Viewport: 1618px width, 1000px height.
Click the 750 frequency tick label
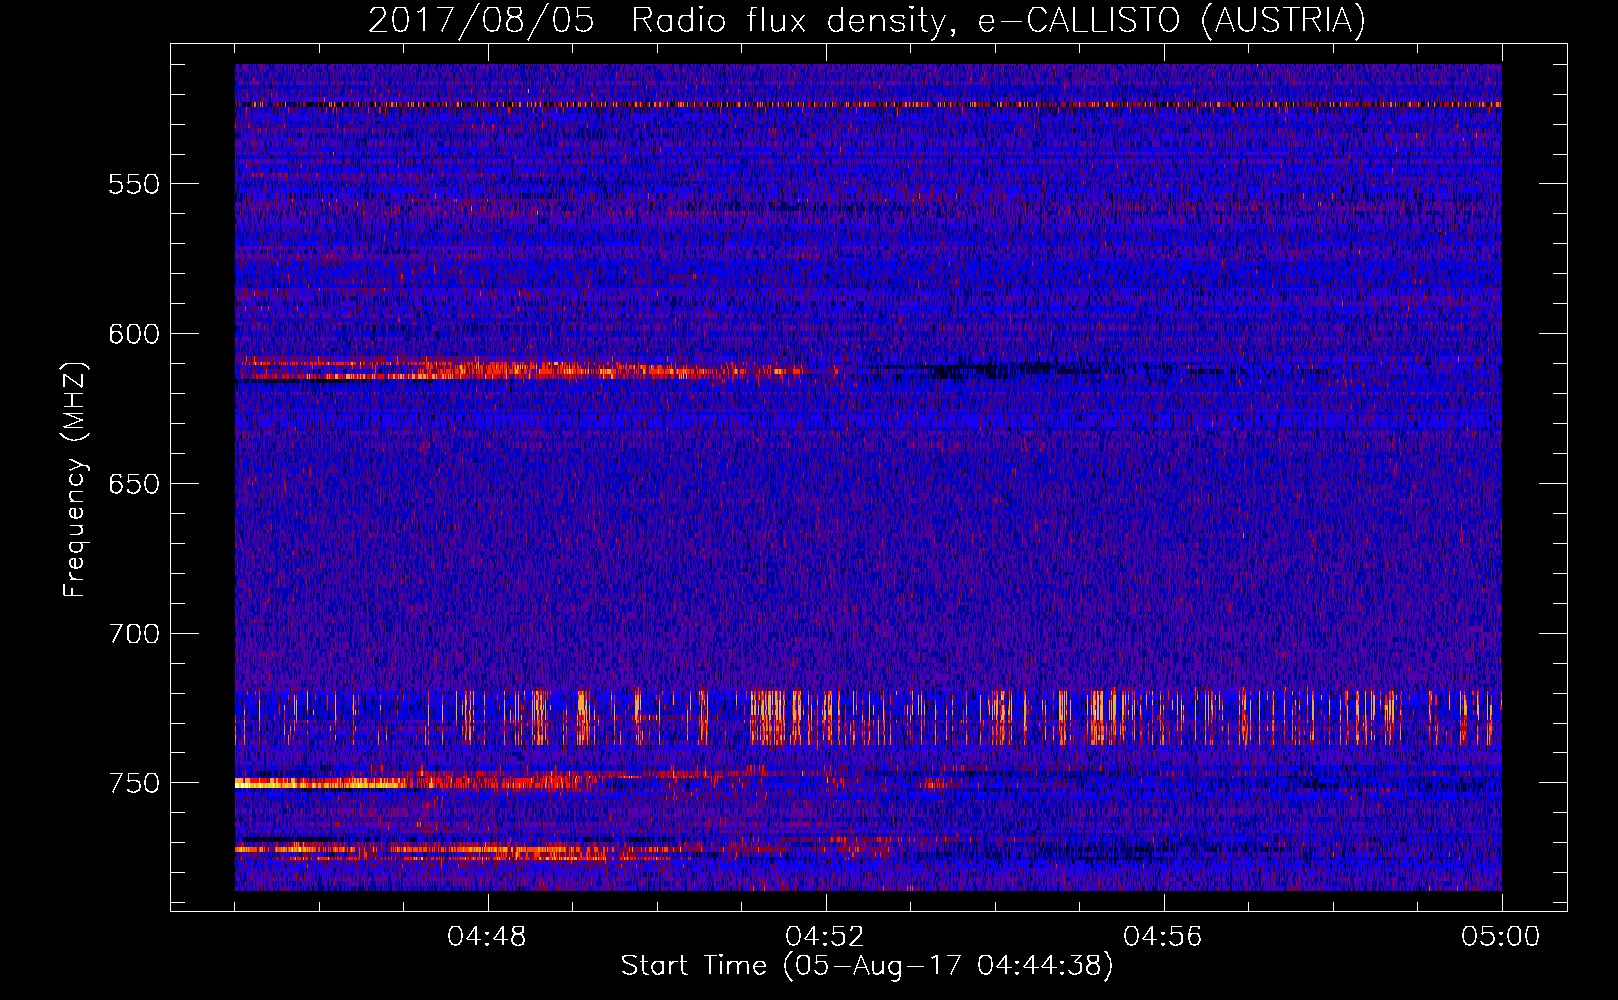[134, 783]
